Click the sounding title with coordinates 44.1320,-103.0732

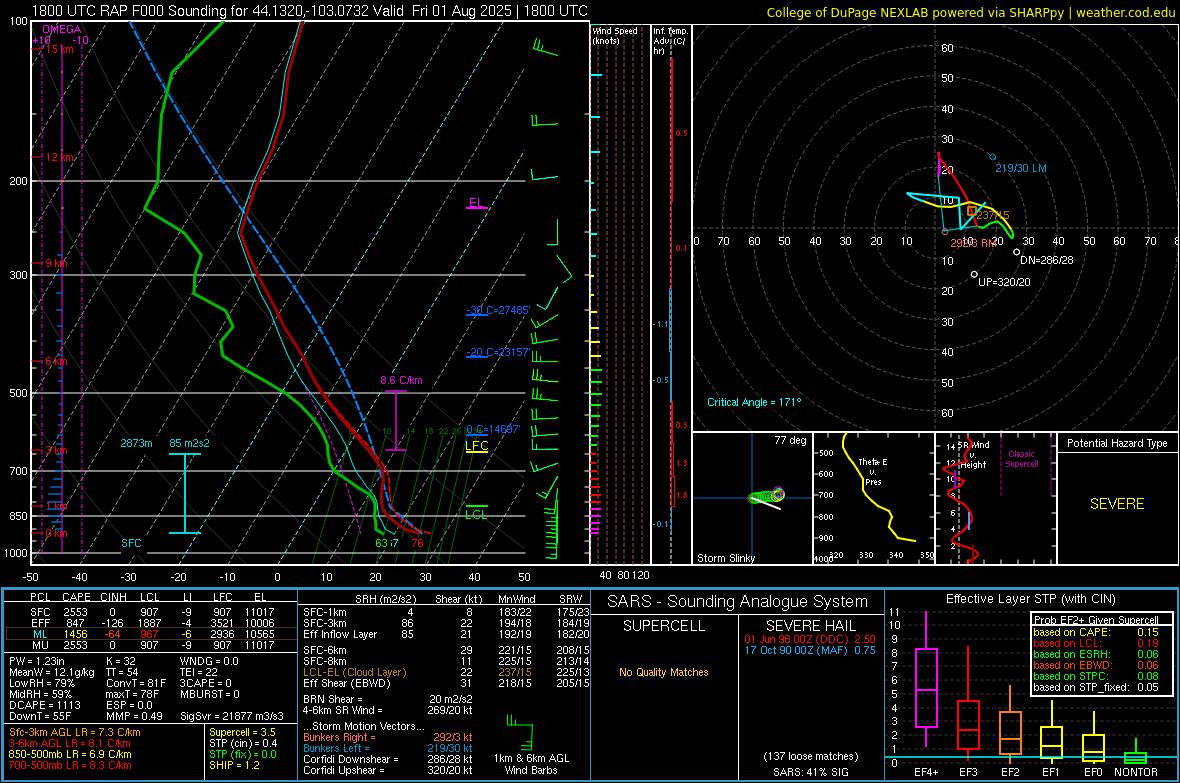(309, 11)
